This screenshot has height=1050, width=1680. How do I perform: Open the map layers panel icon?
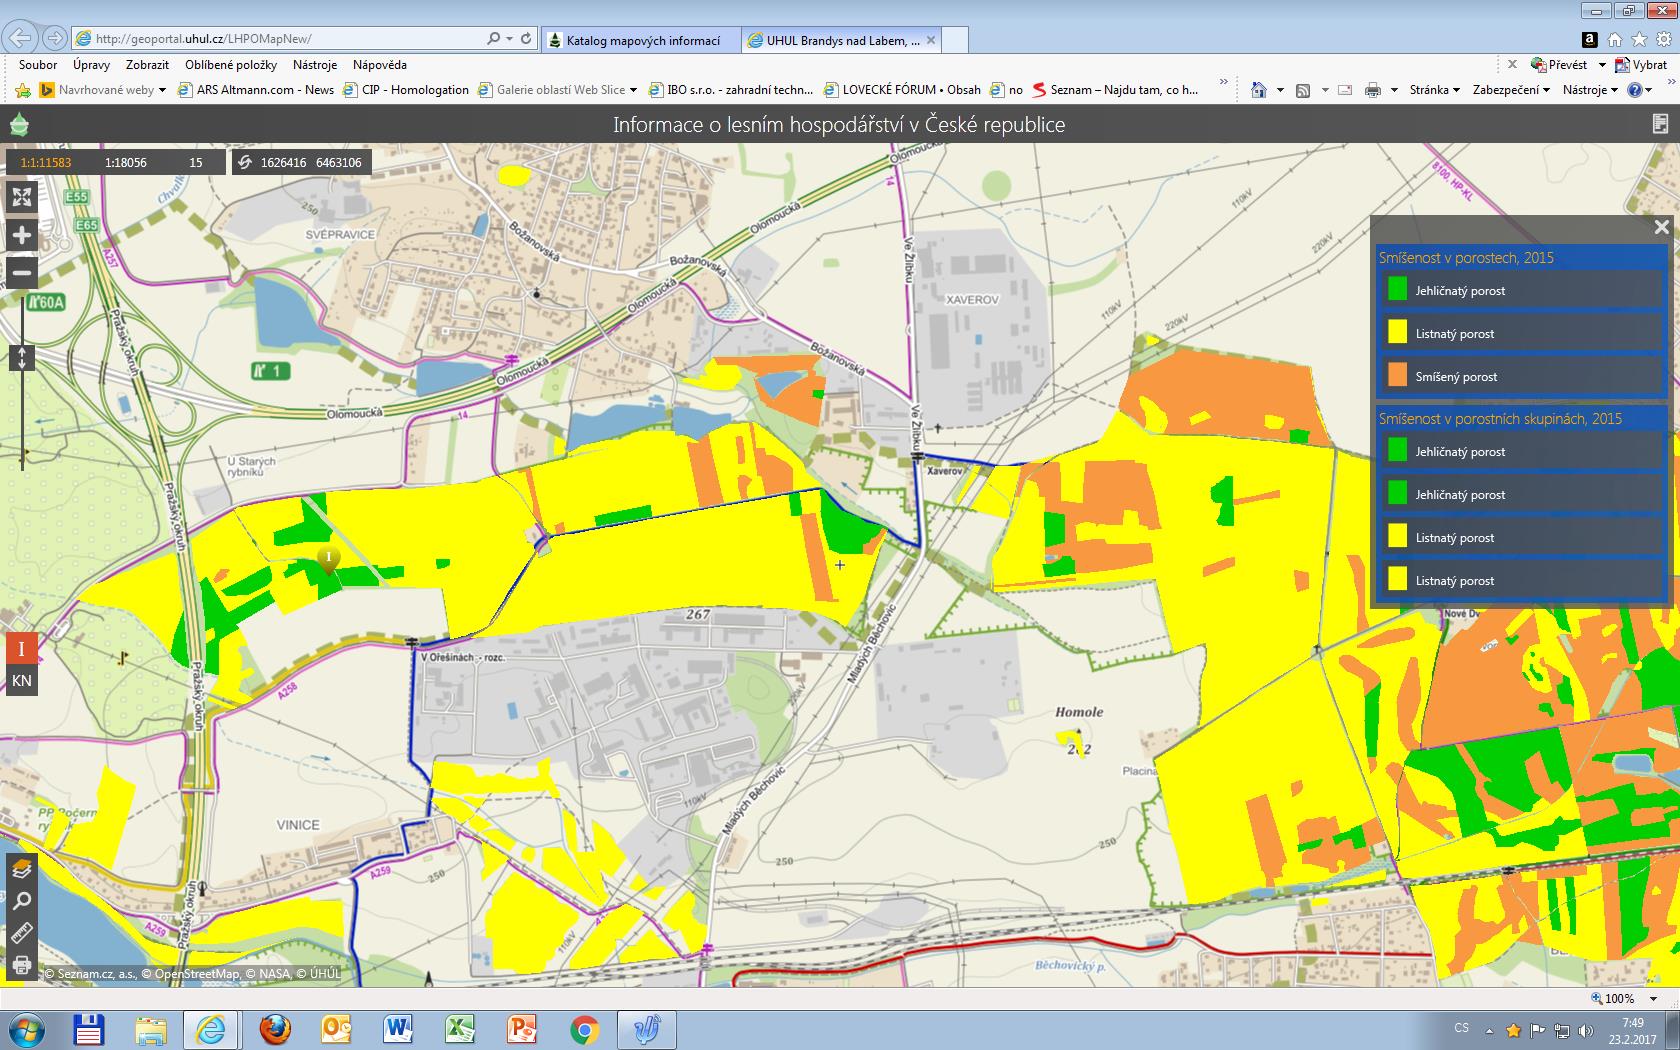pyautogui.click(x=21, y=870)
